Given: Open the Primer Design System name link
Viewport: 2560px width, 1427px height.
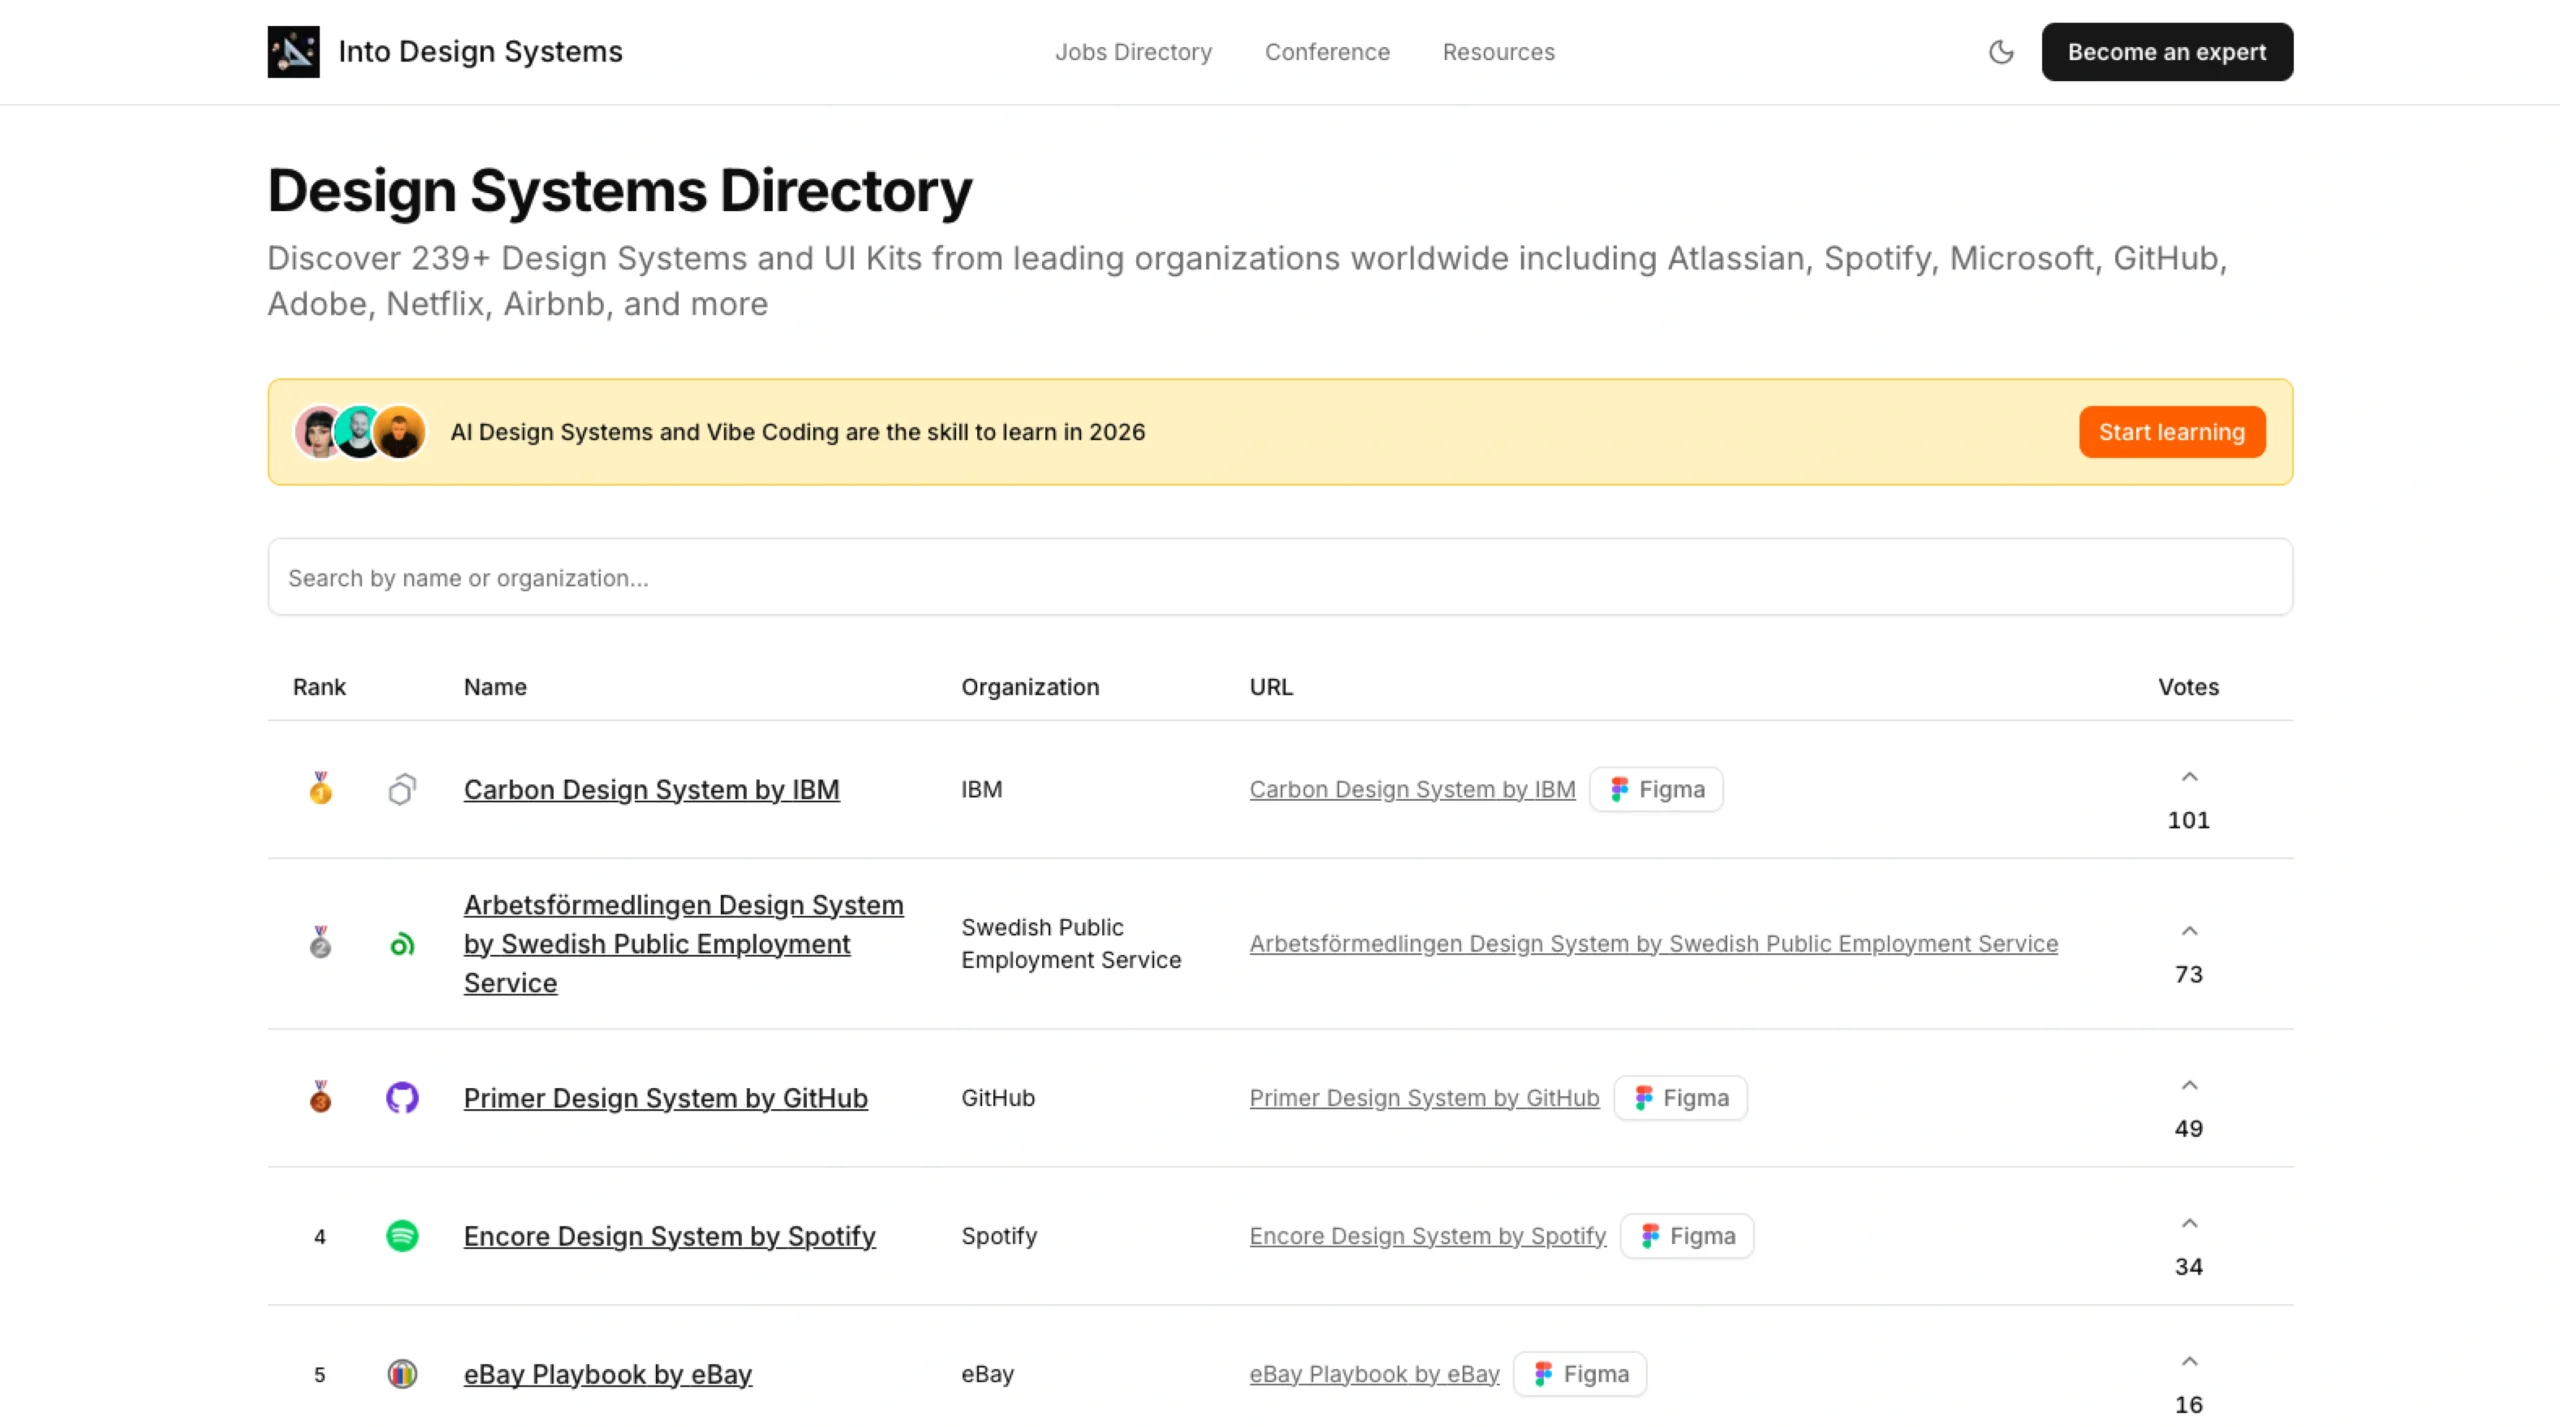Looking at the screenshot, I should click(x=665, y=1097).
